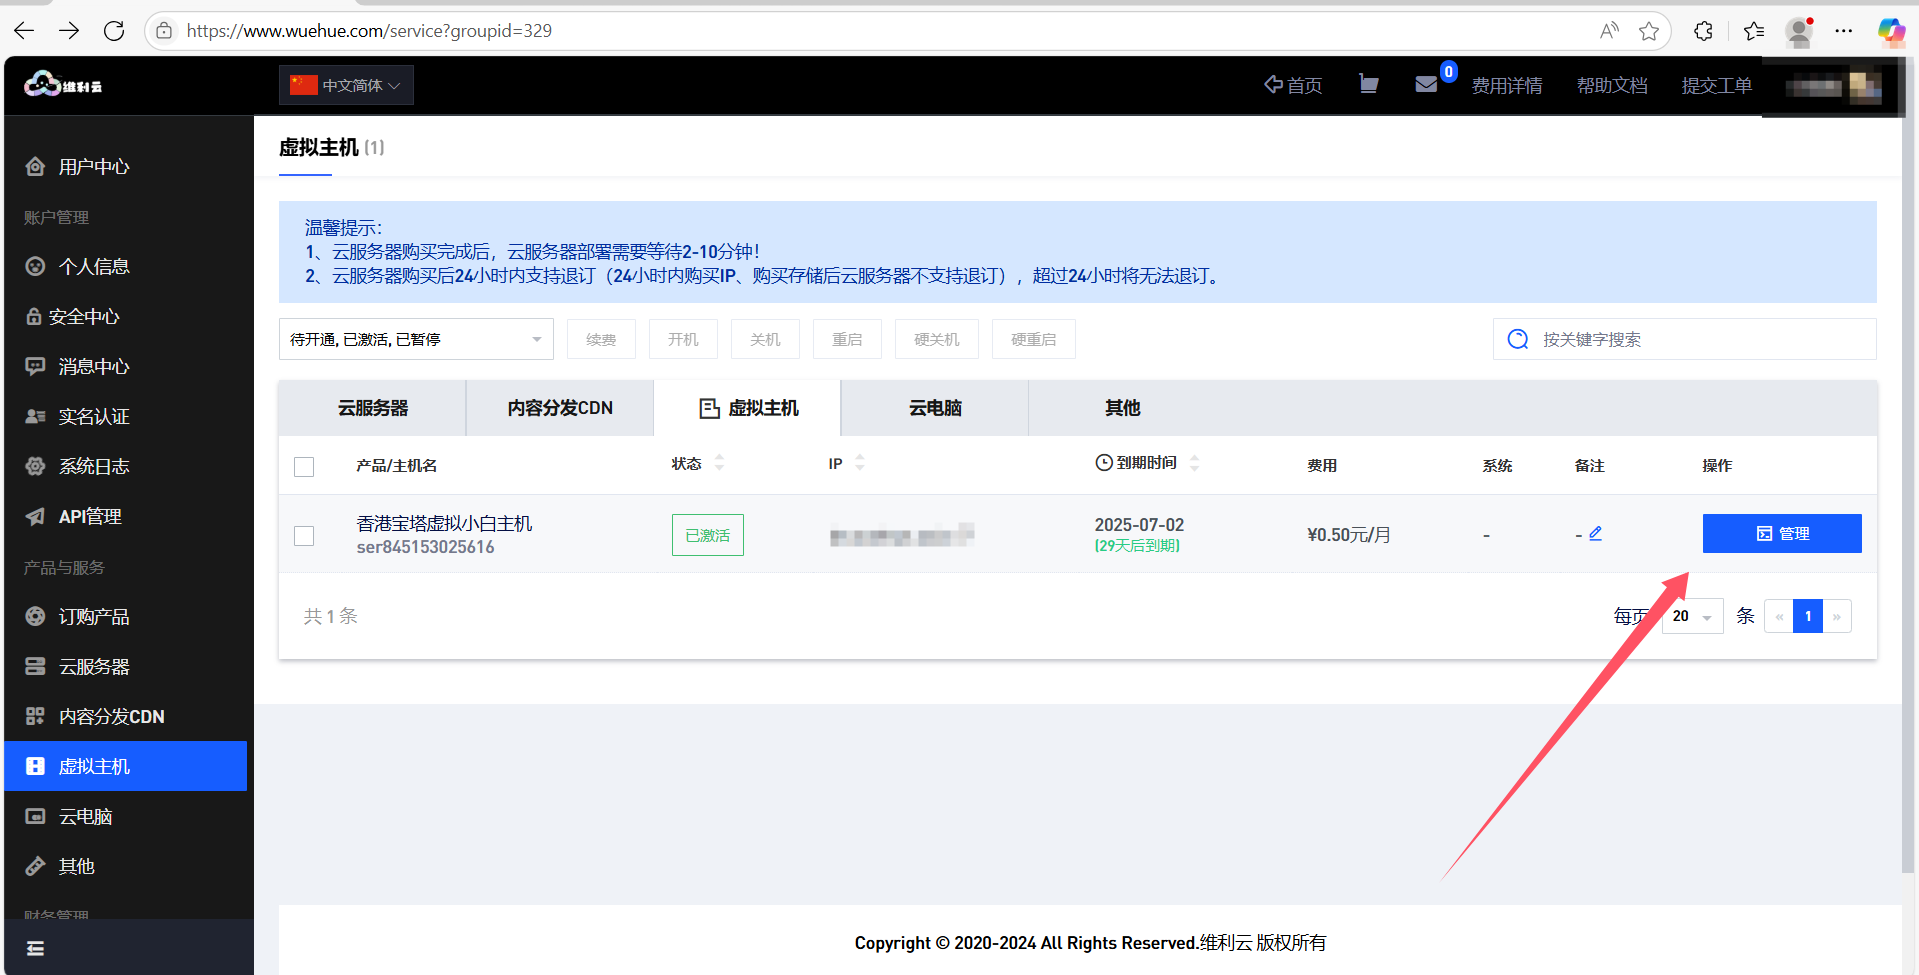This screenshot has width=1919, height=975.
Task: Go to previous page with « button
Action: tap(1779, 616)
